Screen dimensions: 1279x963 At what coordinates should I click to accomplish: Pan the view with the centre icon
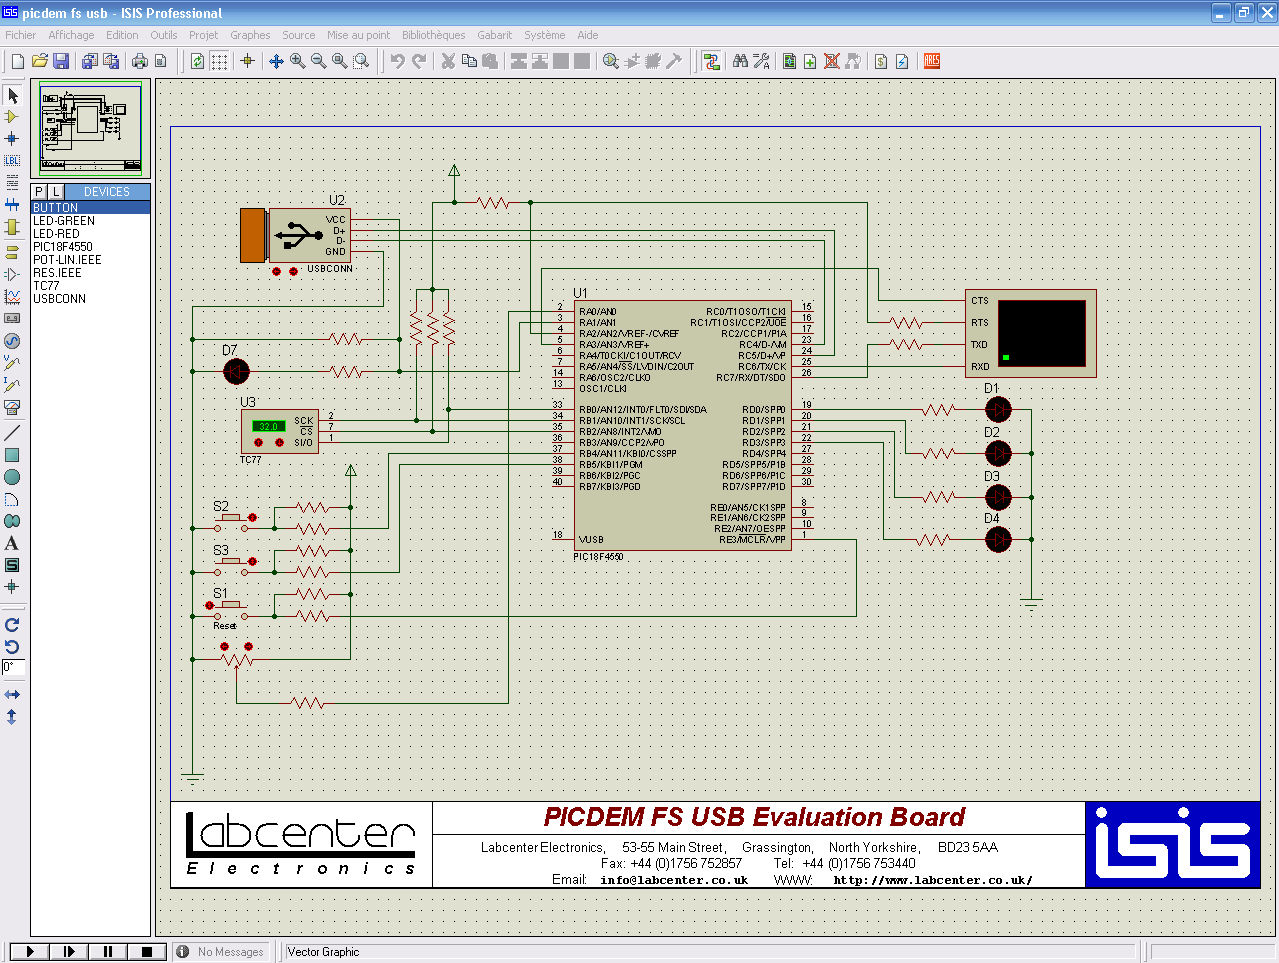click(277, 61)
